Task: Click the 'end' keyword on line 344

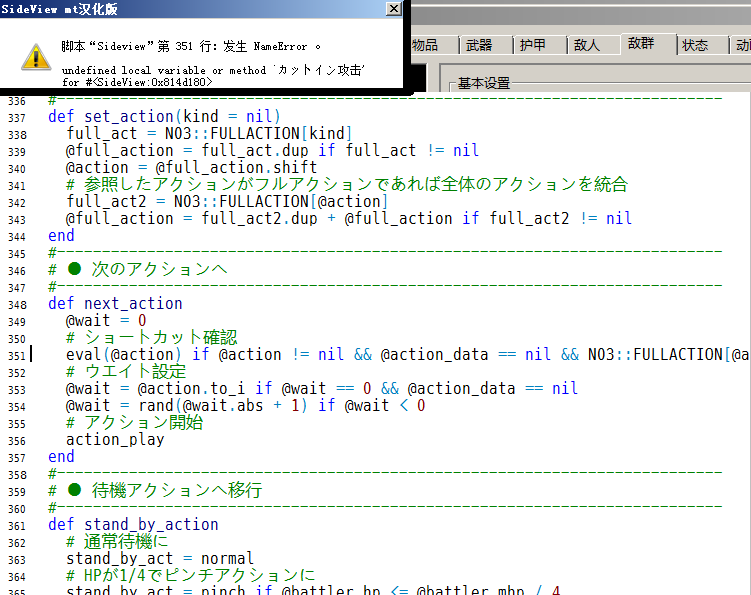Action: [61, 236]
